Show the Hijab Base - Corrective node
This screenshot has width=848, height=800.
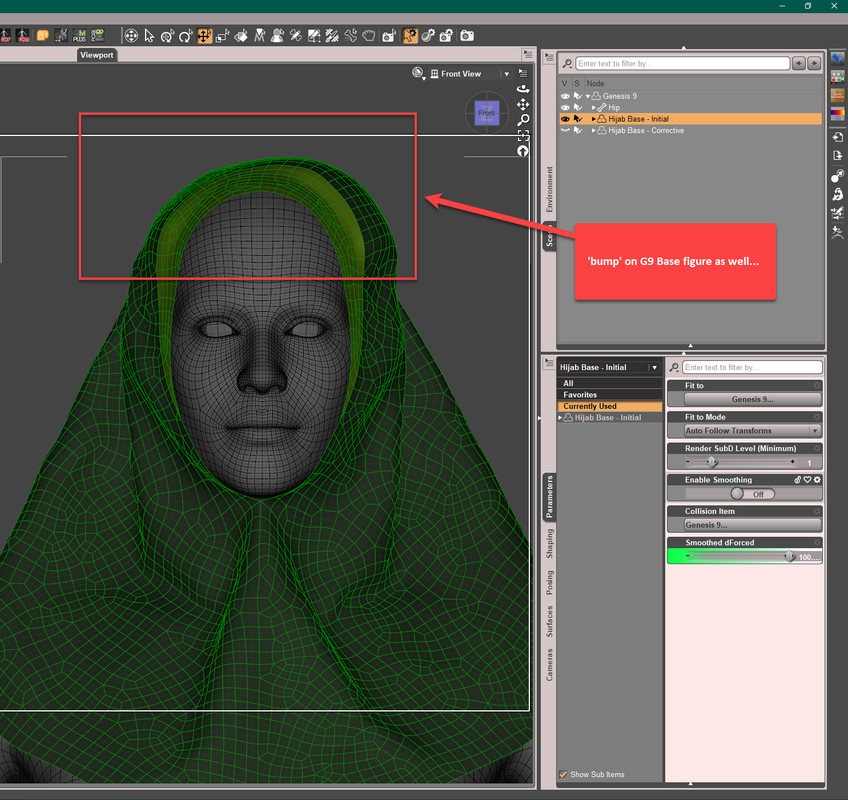(x=565, y=131)
